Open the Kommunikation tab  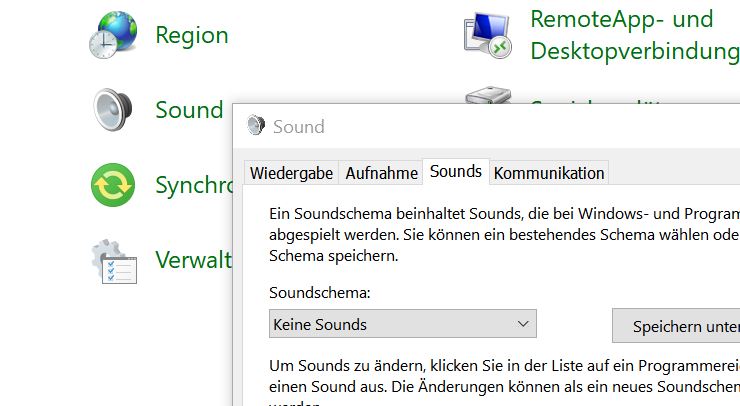coord(549,173)
